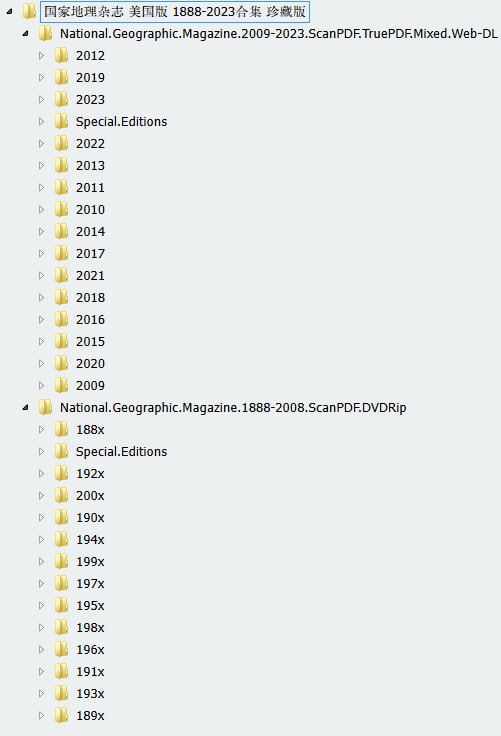Screen dimensions: 501x736
Task: Select the 195x folder label
Action: [90, 606]
